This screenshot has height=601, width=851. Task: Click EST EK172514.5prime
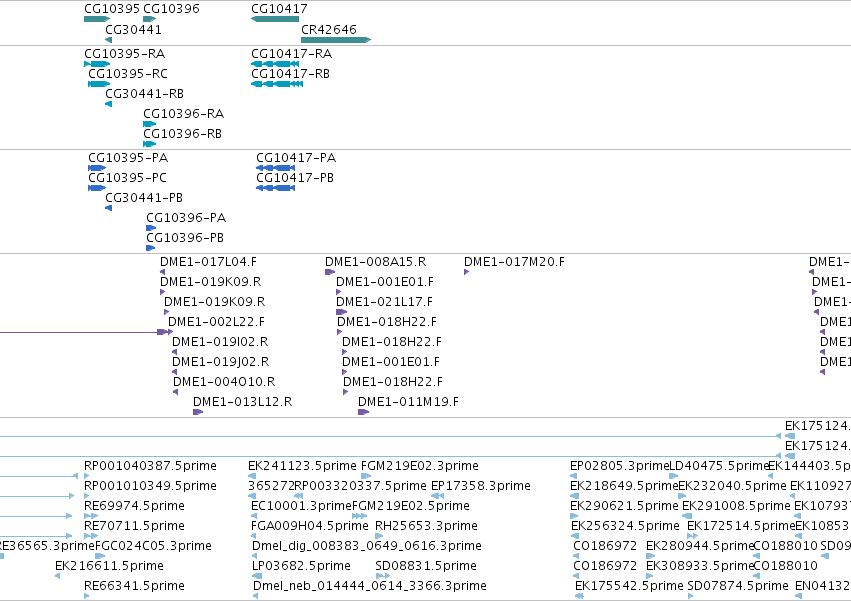click(741, 526)
